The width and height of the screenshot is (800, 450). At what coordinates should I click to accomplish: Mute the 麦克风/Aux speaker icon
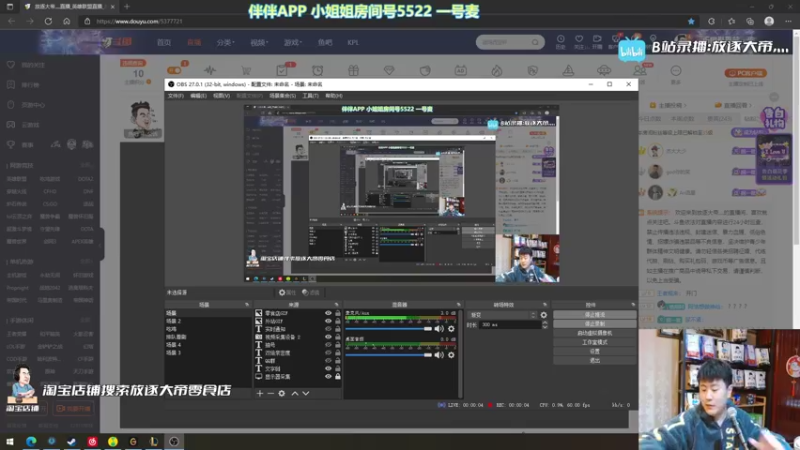coord(439,329)
